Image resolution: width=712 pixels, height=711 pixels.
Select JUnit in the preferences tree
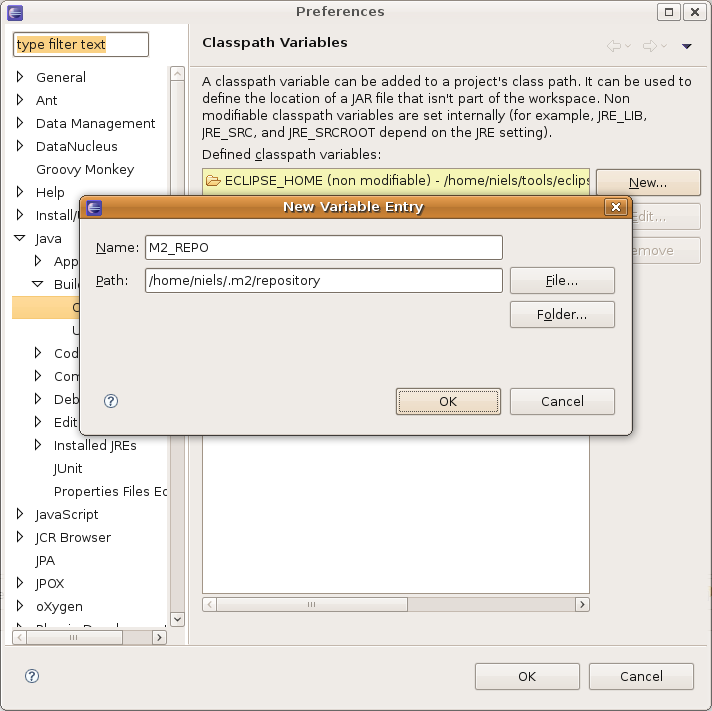pyautogui.click(x=68, y=468)
